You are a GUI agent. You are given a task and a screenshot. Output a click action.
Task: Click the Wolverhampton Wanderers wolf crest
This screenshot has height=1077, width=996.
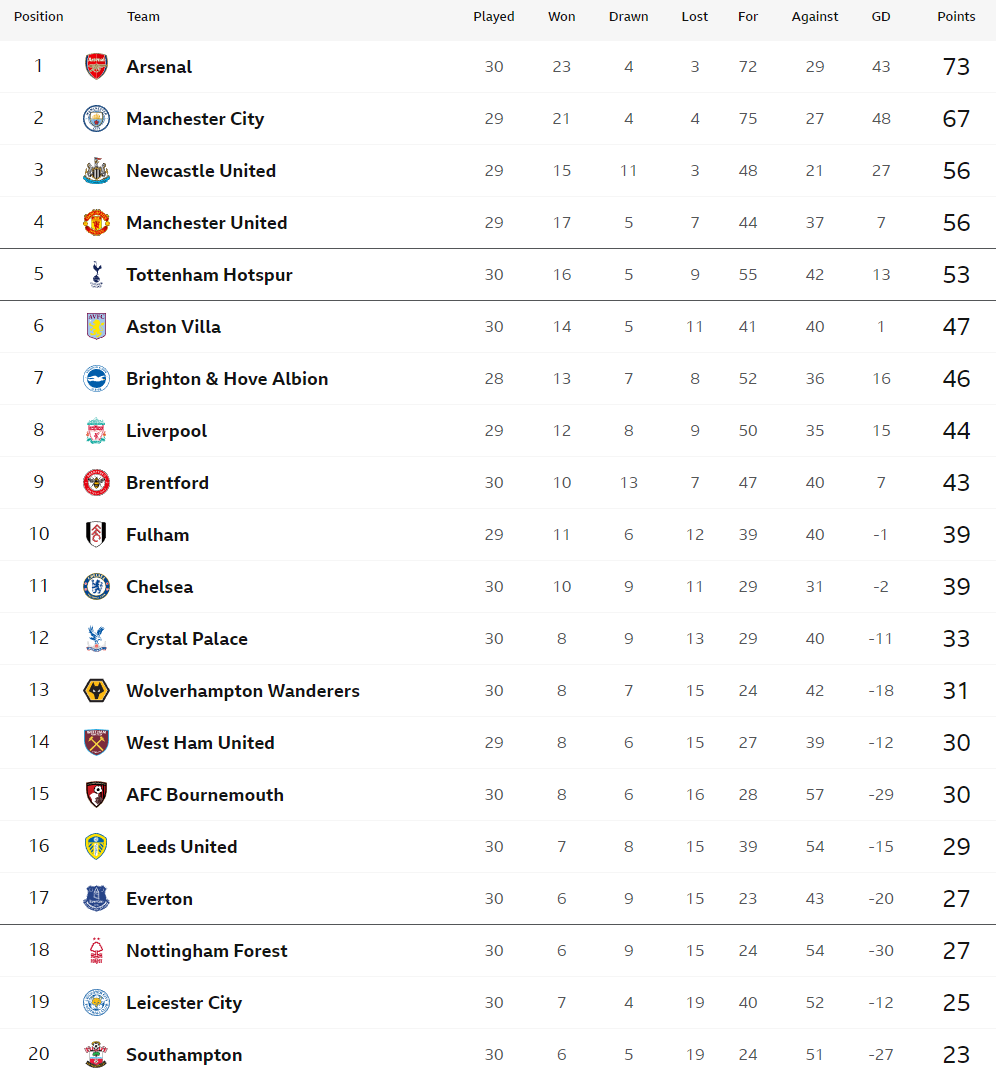coord(96,690)
